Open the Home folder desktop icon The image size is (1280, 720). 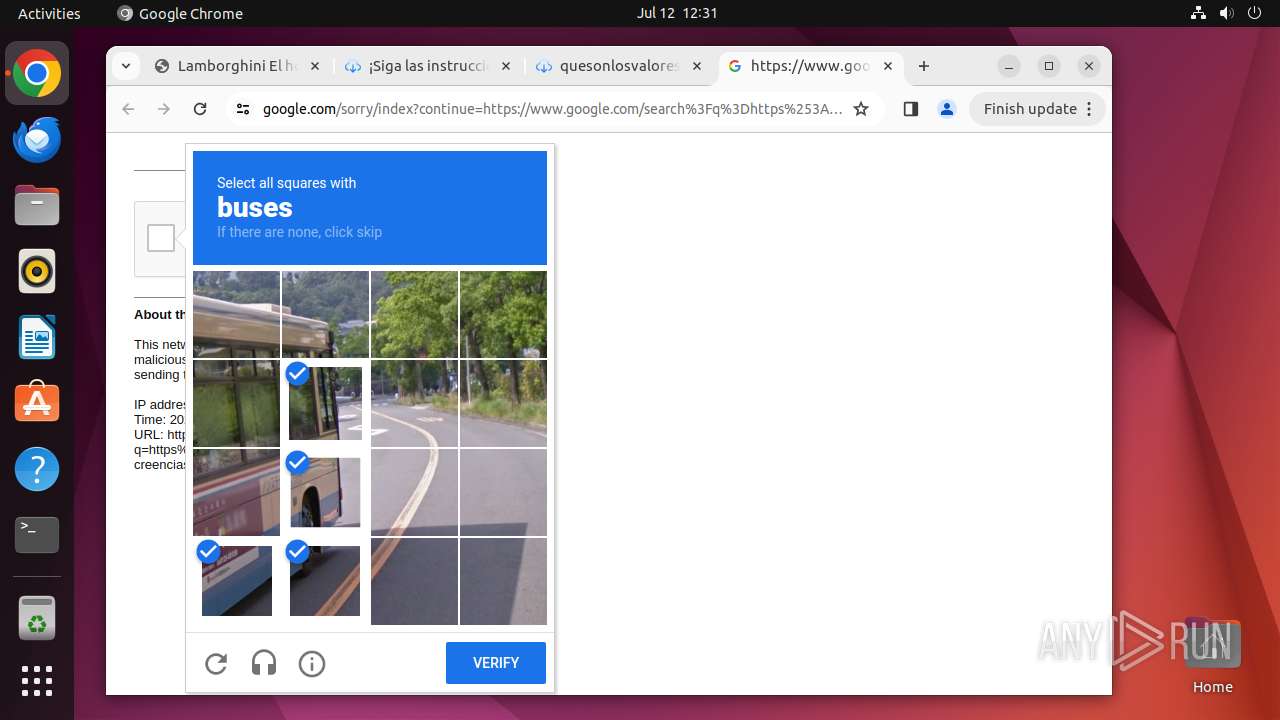tap(1212, 655)
